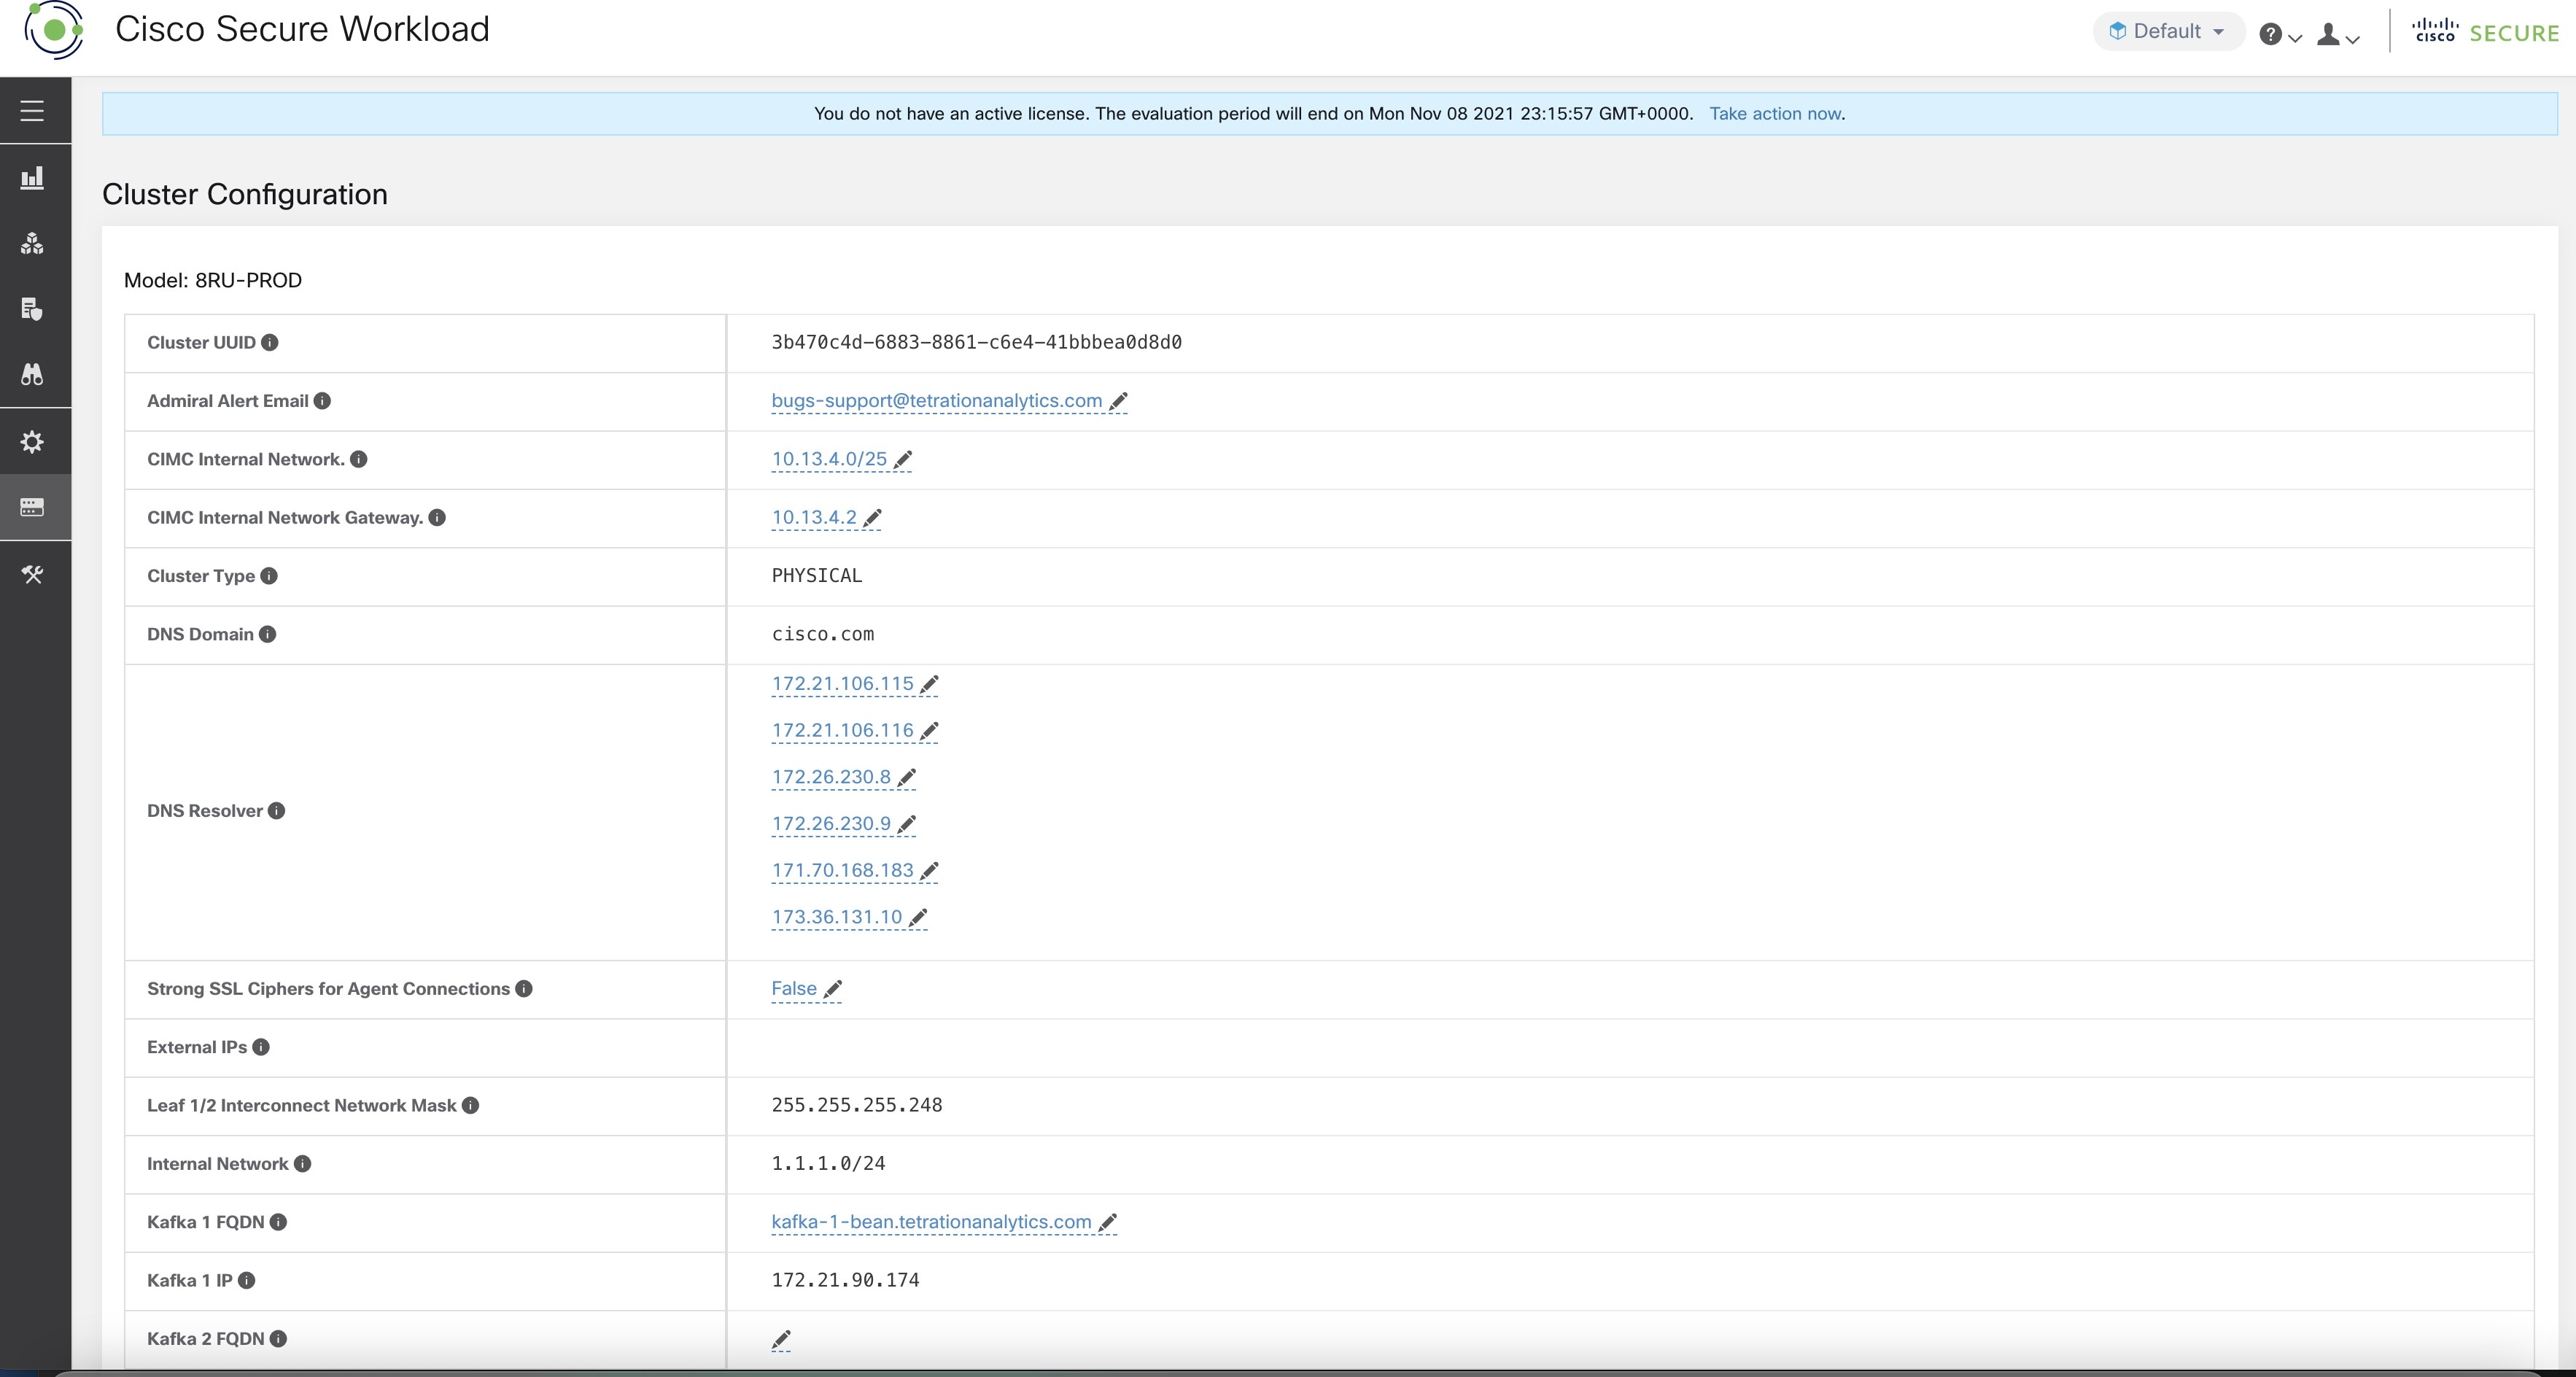Select the 1.1.1.0/24 internal network value
This screenshot has width=2576, height=1377.
(x=828, y=1164)
